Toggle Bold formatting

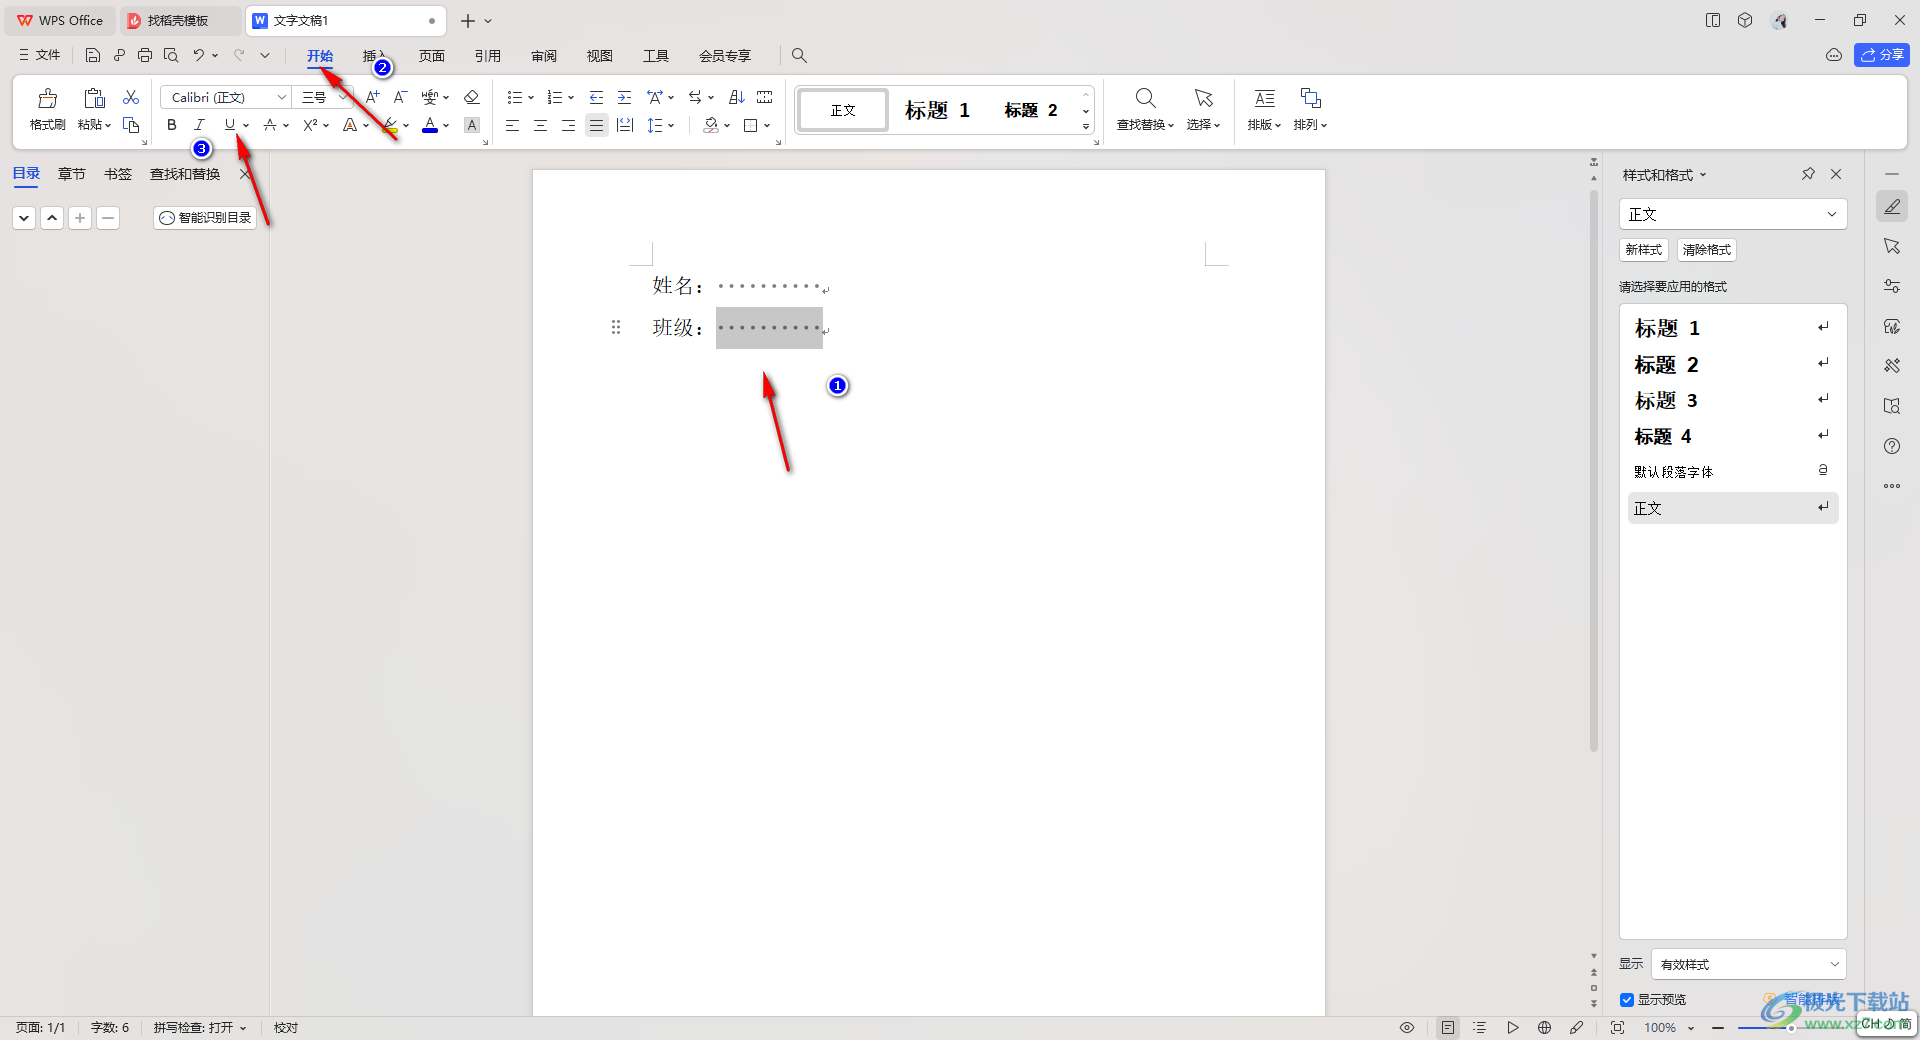point(172,125)
